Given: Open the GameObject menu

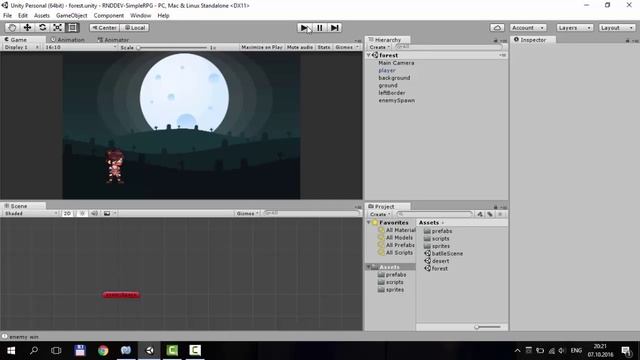Looking at the screenshot, I should click(72, 16).
